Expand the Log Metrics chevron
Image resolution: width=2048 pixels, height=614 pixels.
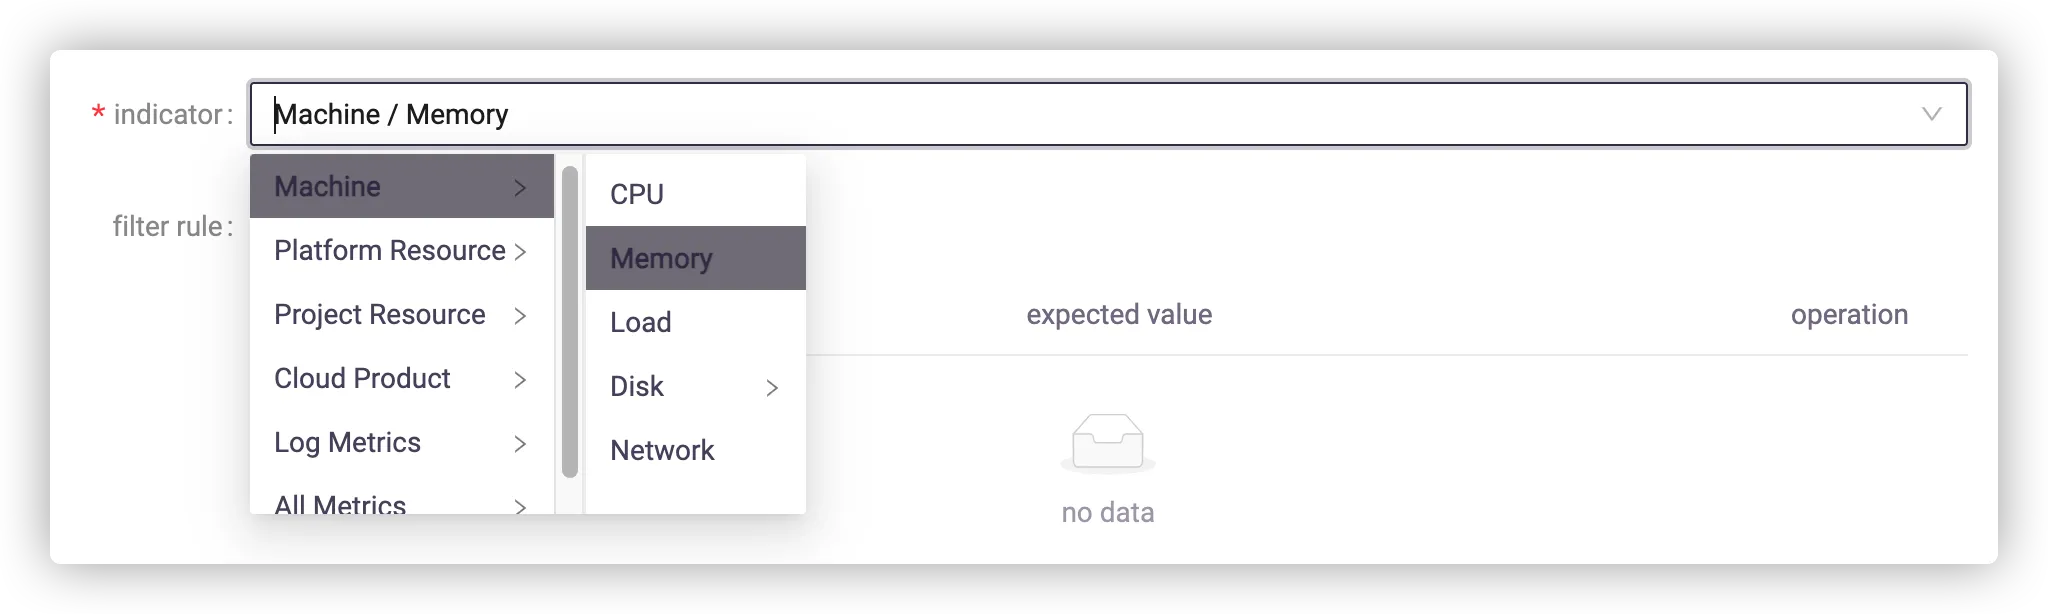tap(520, 443)
